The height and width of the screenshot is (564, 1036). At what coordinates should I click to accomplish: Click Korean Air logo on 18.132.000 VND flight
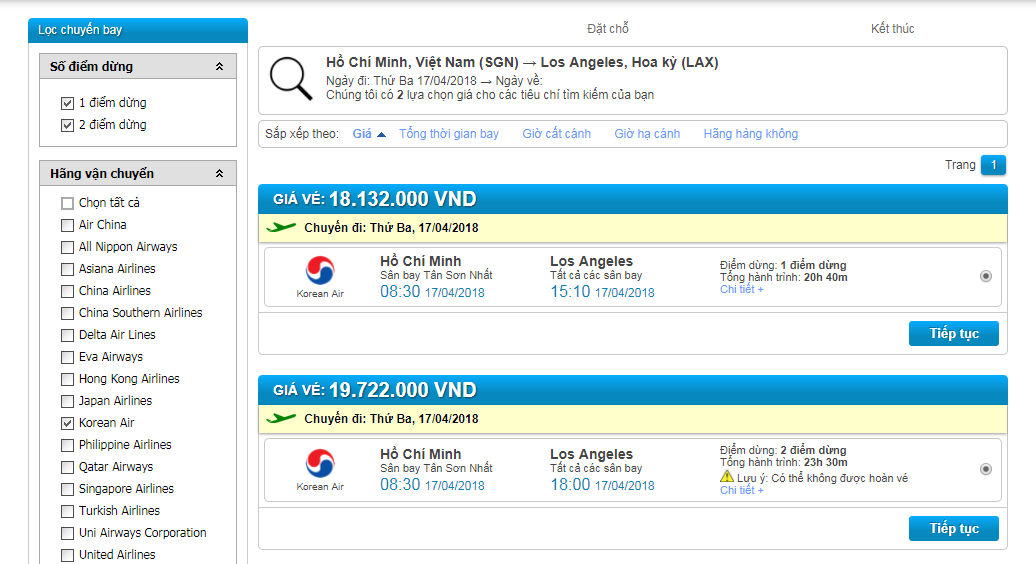(320, 271)
